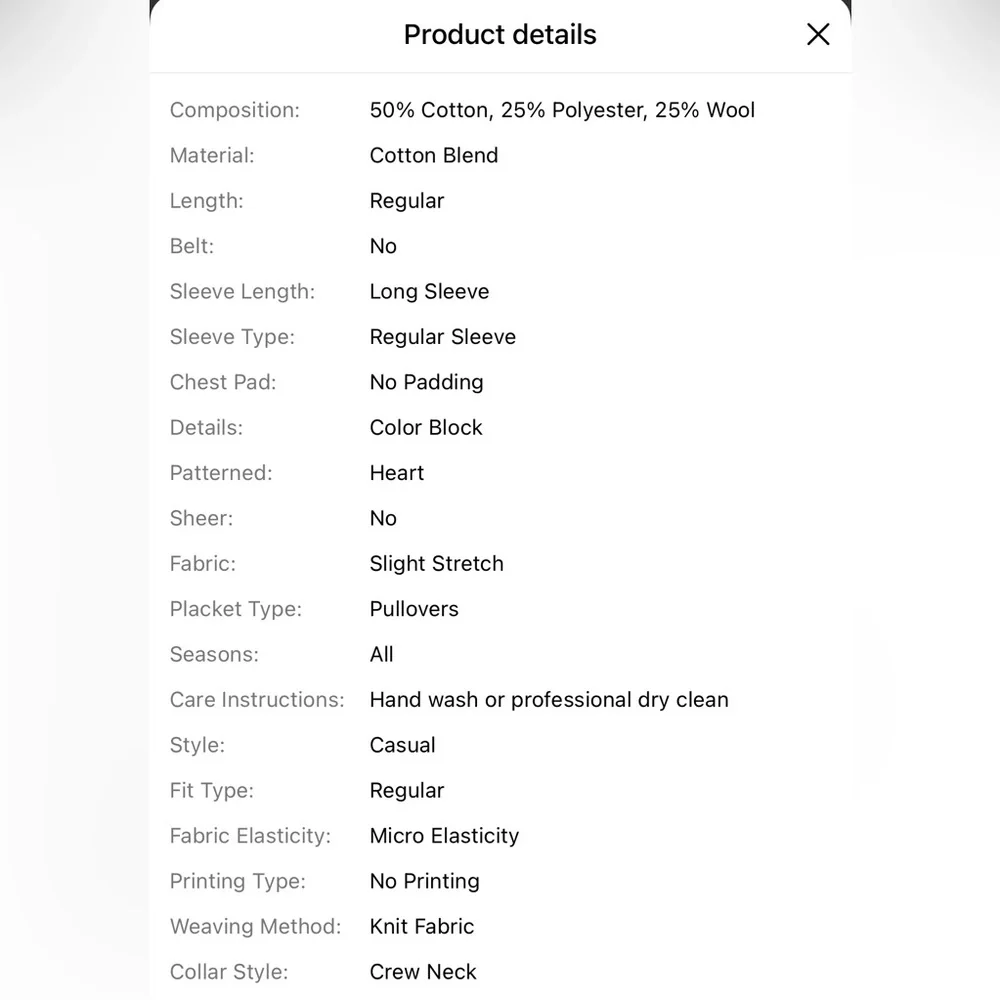Select the Casual style value
Screen dimensions: 1000x1000
click(403, 745)
